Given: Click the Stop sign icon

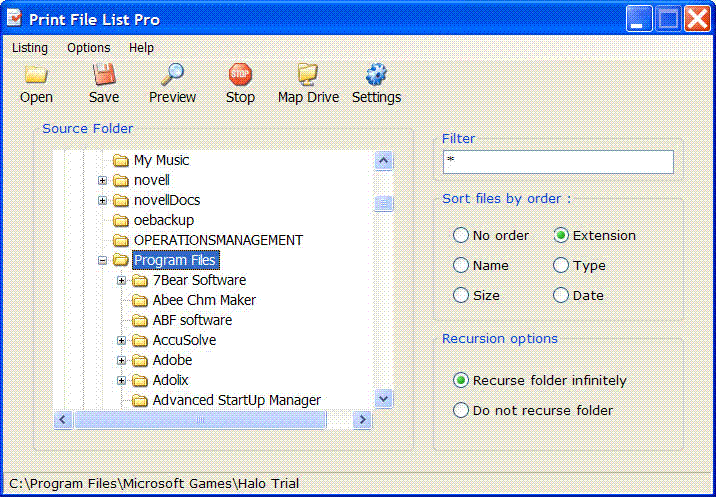Looking at the screenshot, I should coord(240,74).
